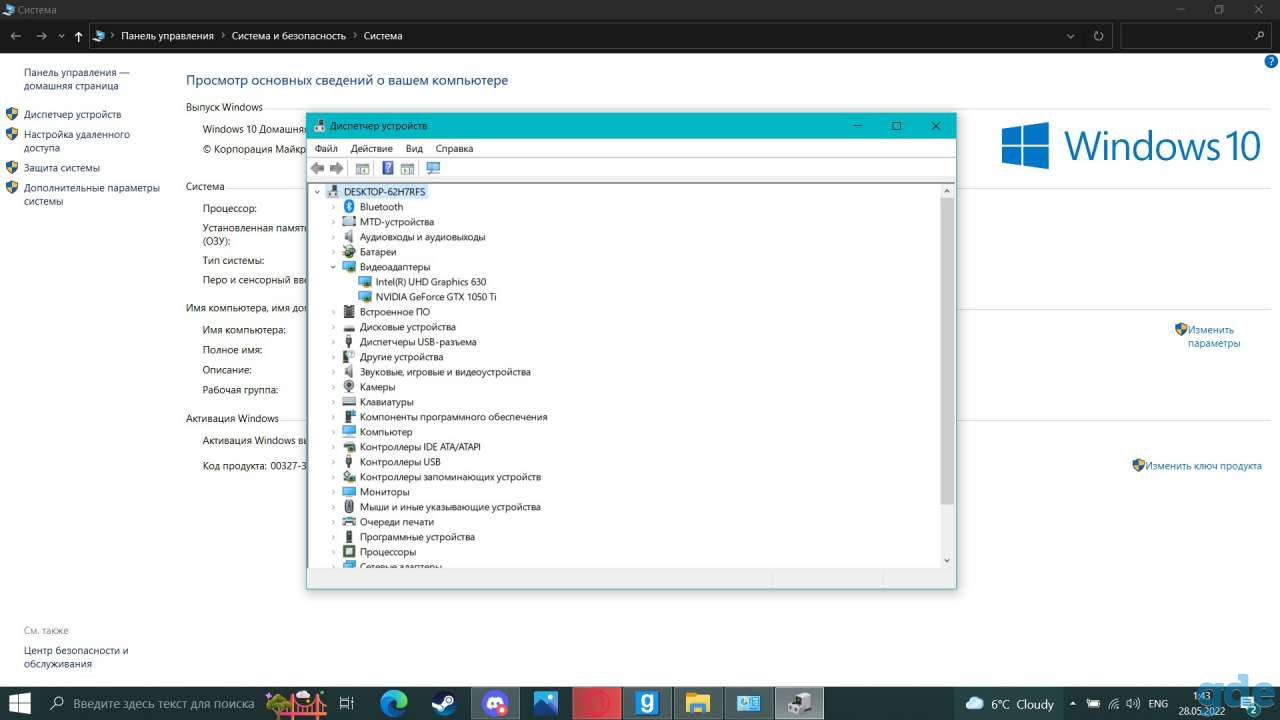Screen dimensions: 1280x720
Task: Click the Мыши и иные указывающие устройства icon
Action: (349, 507)
